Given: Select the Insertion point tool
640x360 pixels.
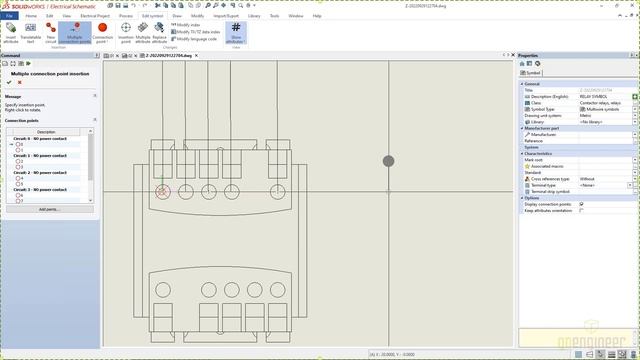Looking at the screenshot, I should pyautogui.click(x=126, y=33).
